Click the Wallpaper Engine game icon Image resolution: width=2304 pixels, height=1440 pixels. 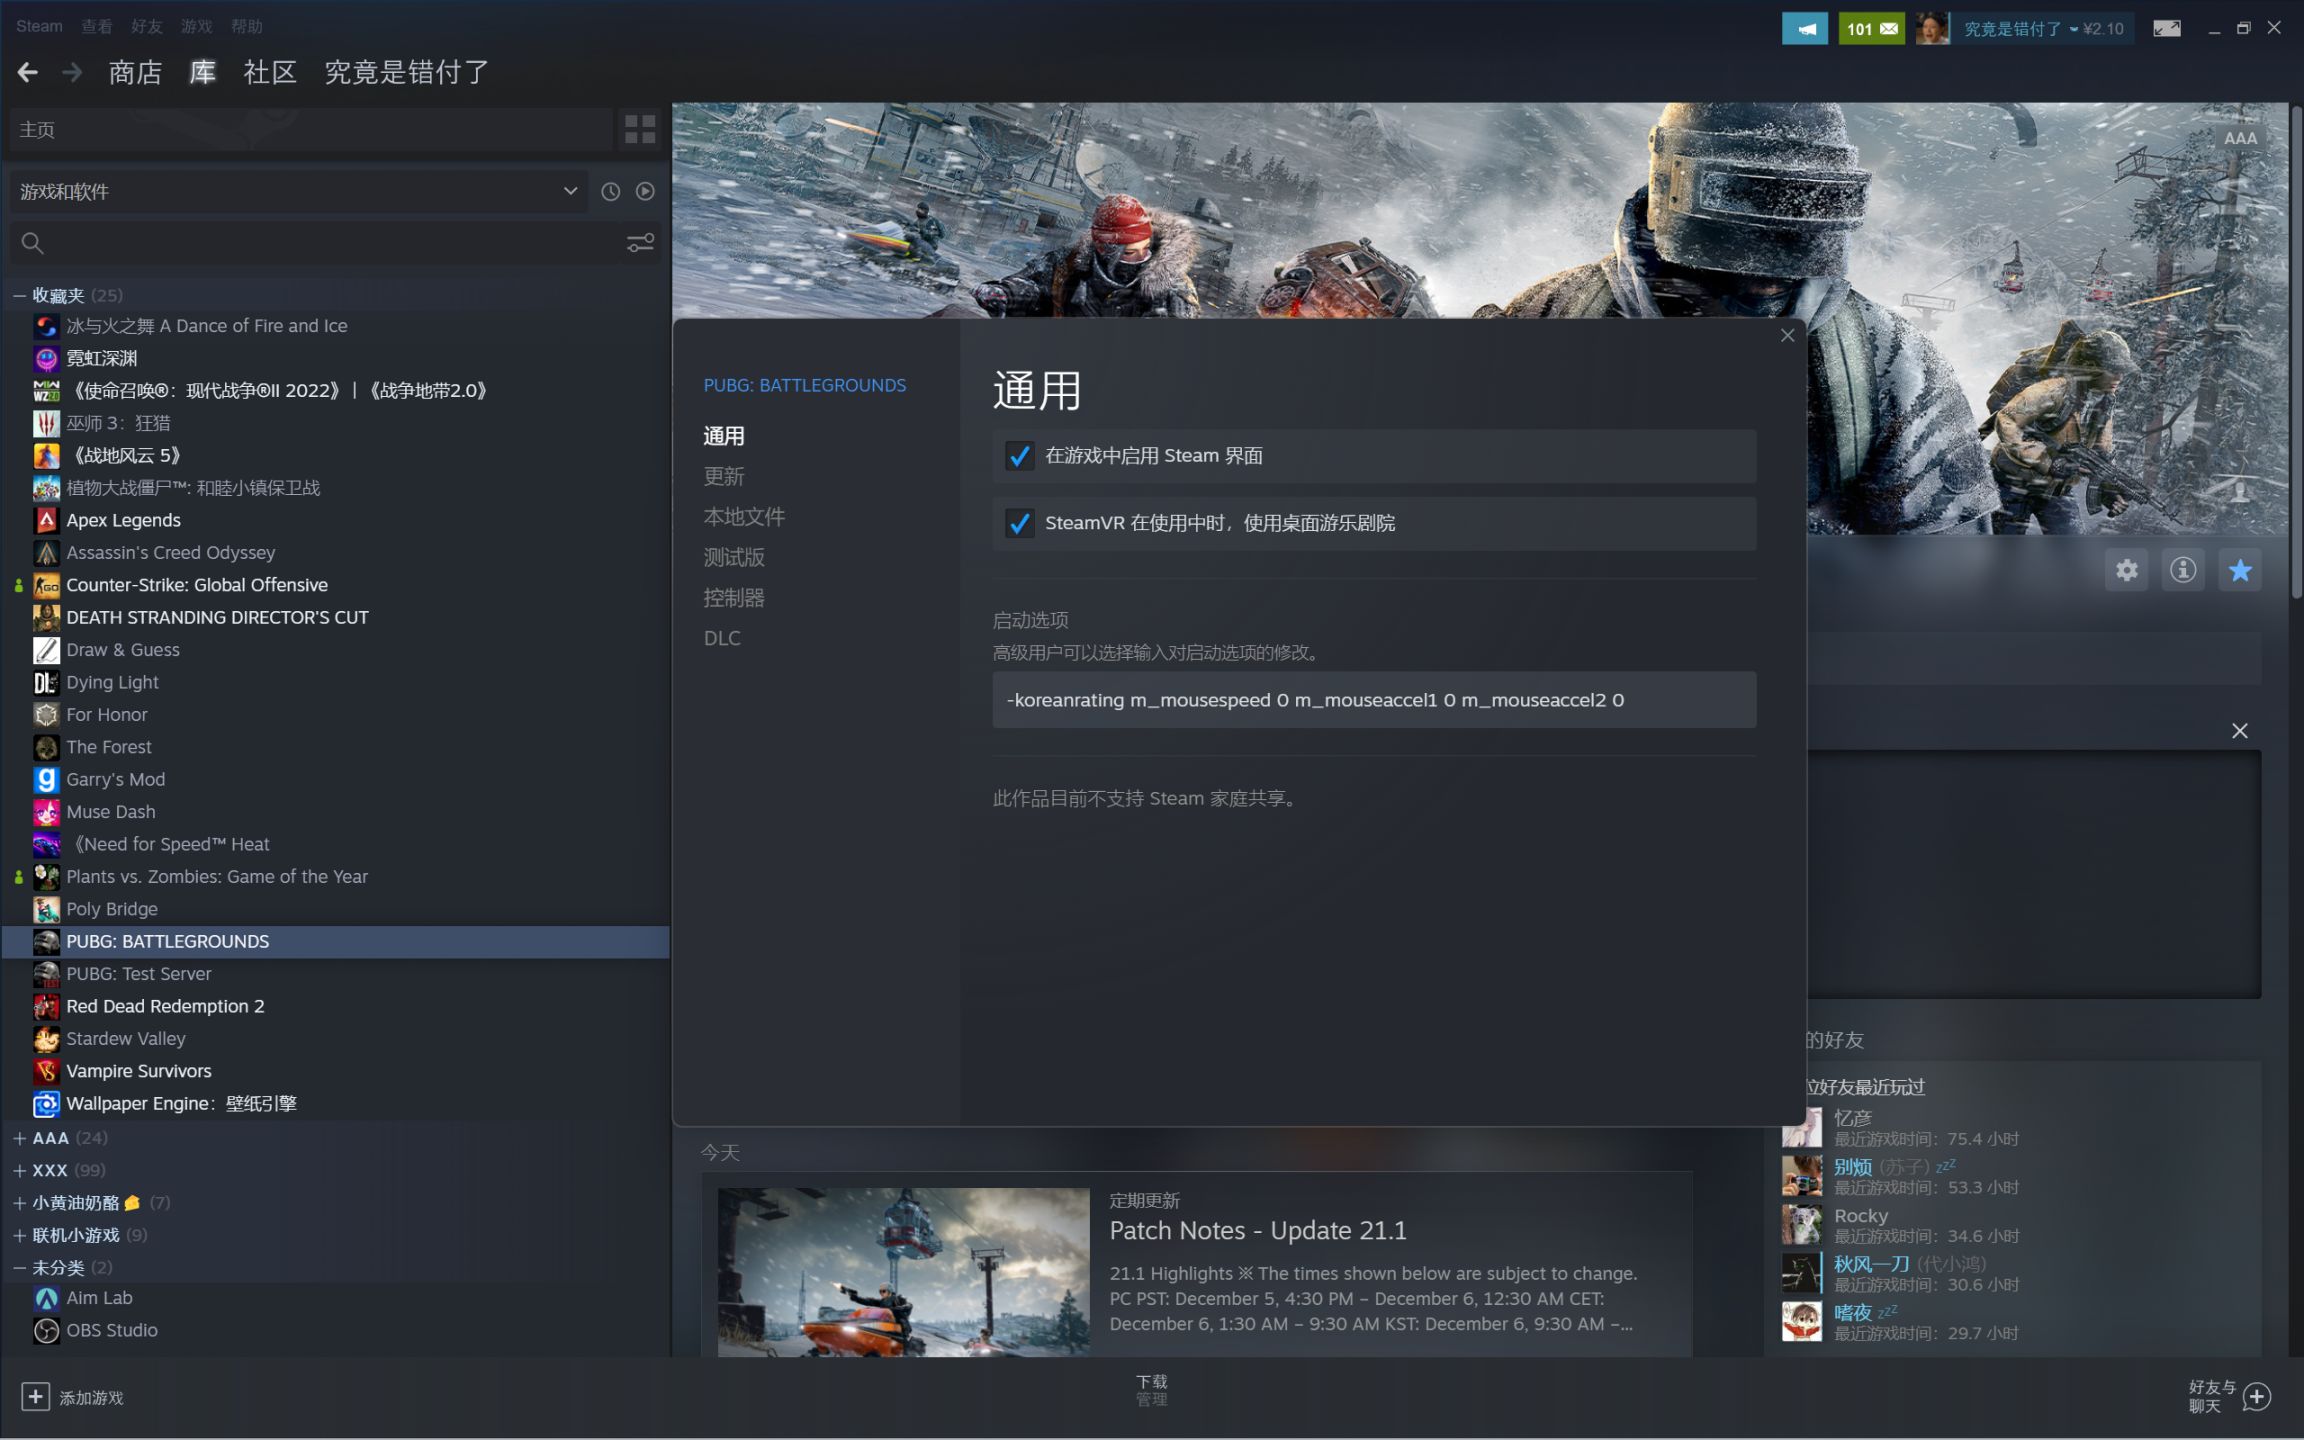click(46, 1104)
